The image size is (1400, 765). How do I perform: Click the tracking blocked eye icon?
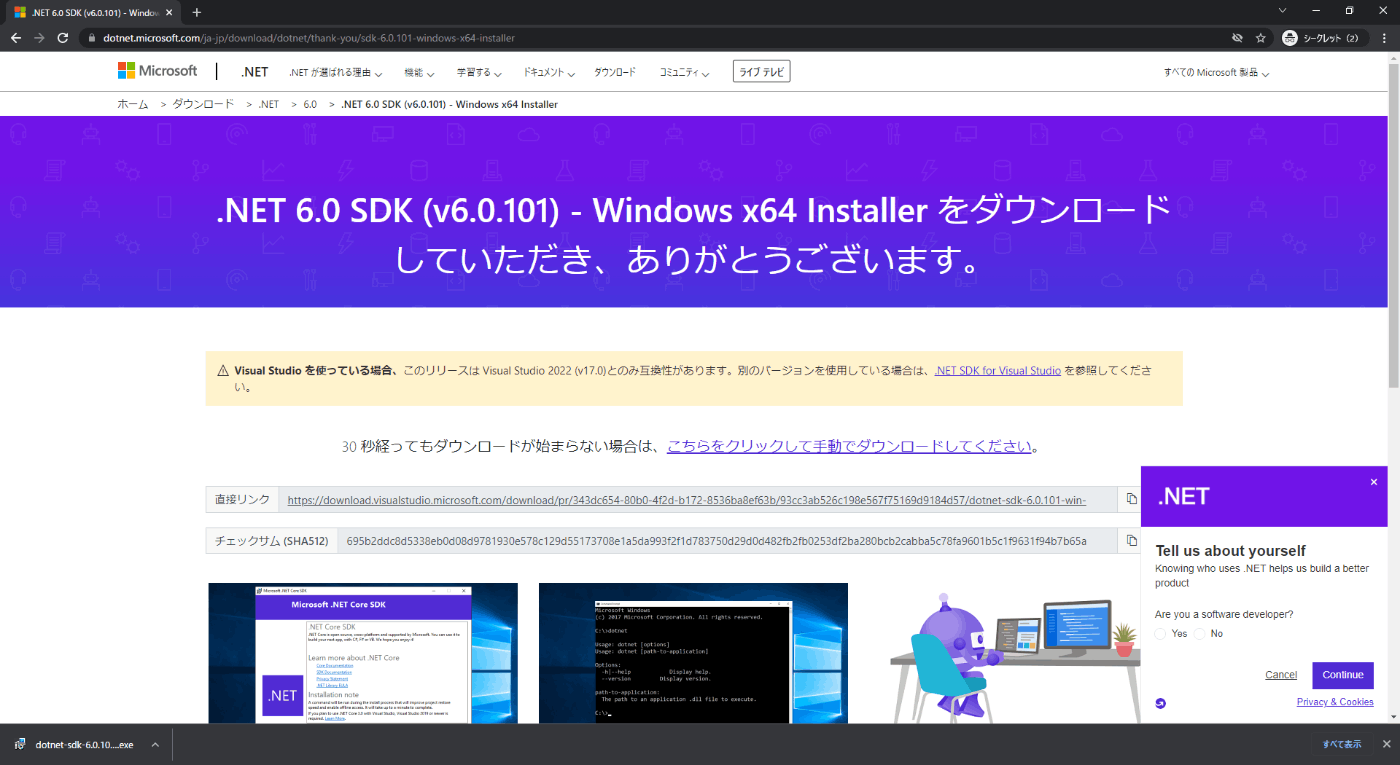tap(1236, 38)
